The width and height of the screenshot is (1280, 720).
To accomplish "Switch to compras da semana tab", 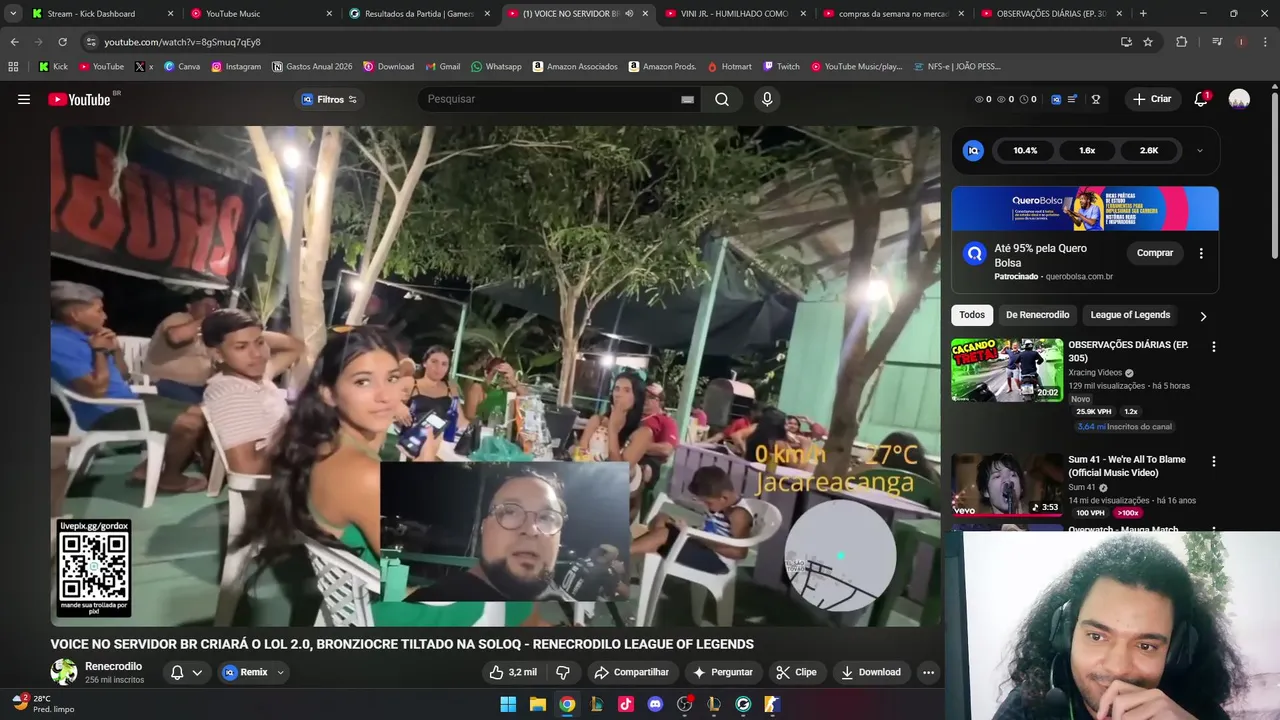I will coord(893,14).
